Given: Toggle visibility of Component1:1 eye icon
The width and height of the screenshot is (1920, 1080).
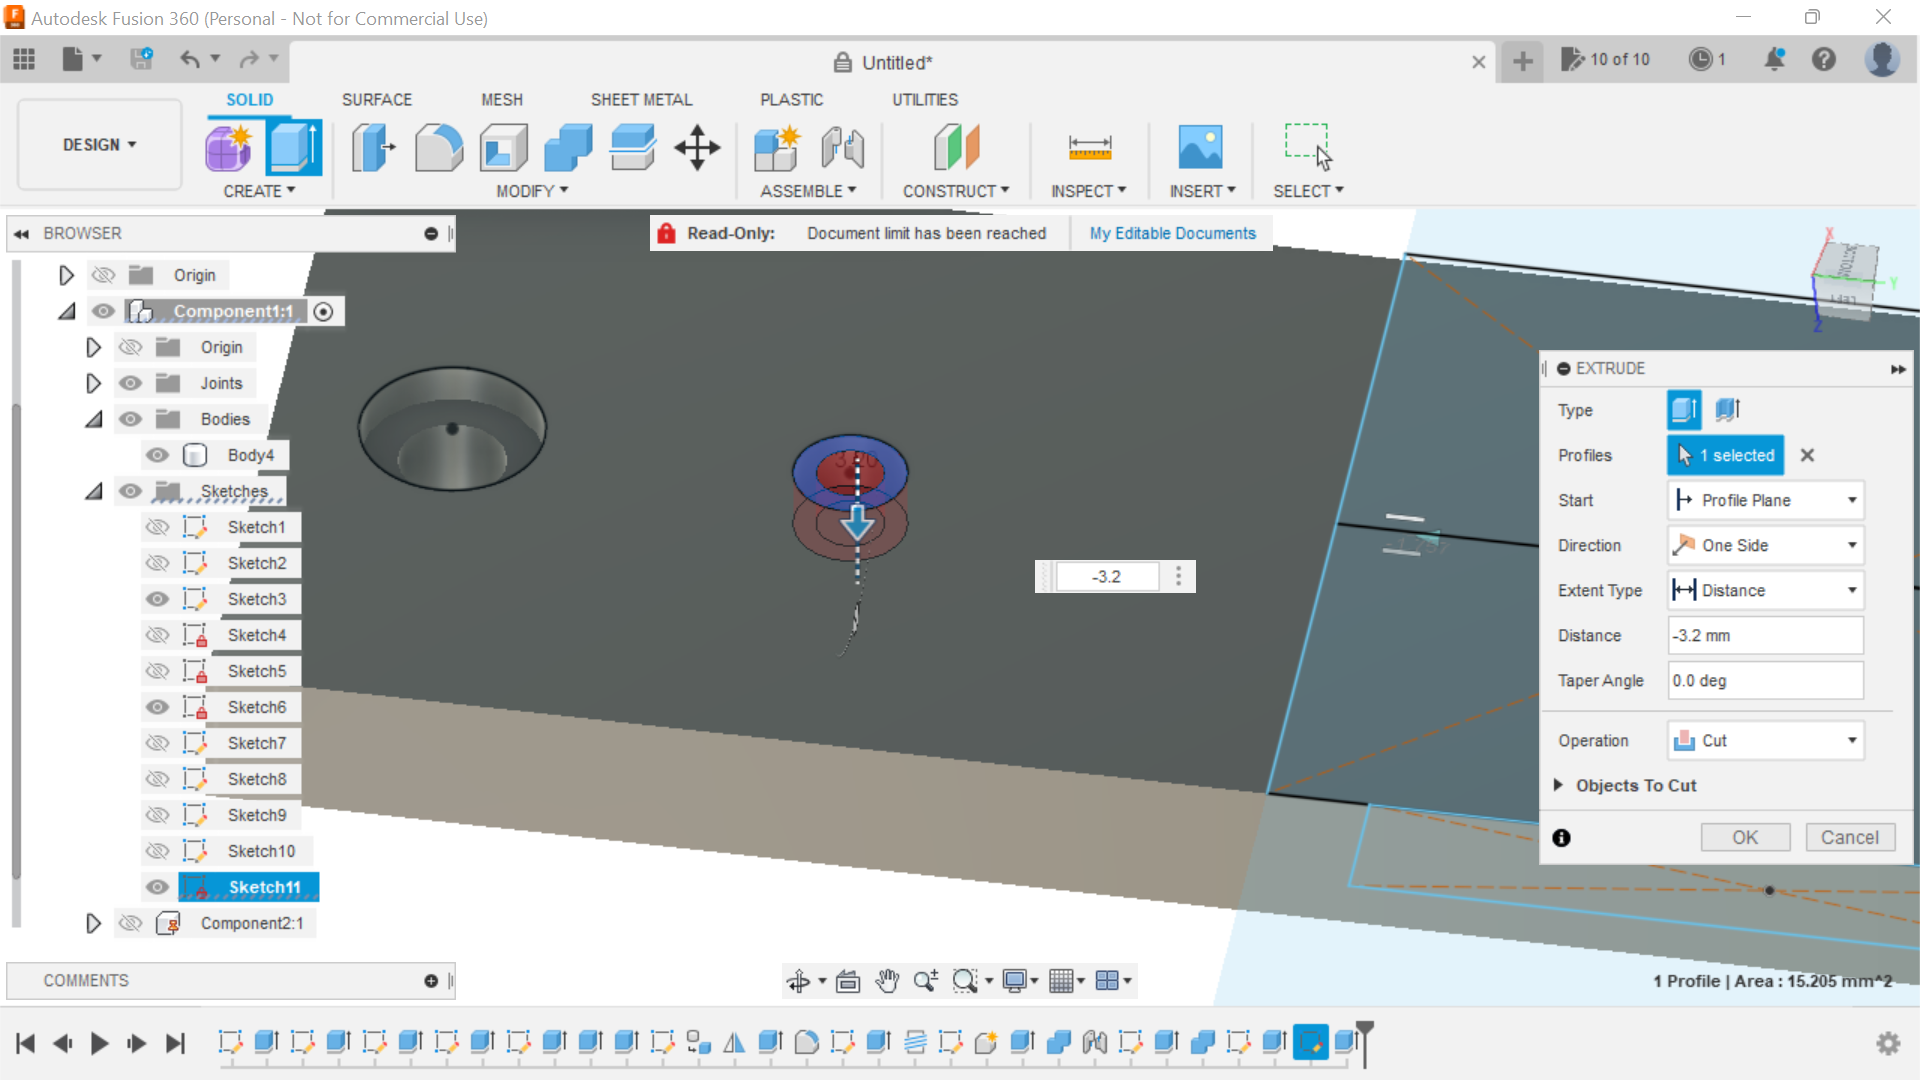Looking at the screenshot, I should pyautogui.click(x=103, y=311).
